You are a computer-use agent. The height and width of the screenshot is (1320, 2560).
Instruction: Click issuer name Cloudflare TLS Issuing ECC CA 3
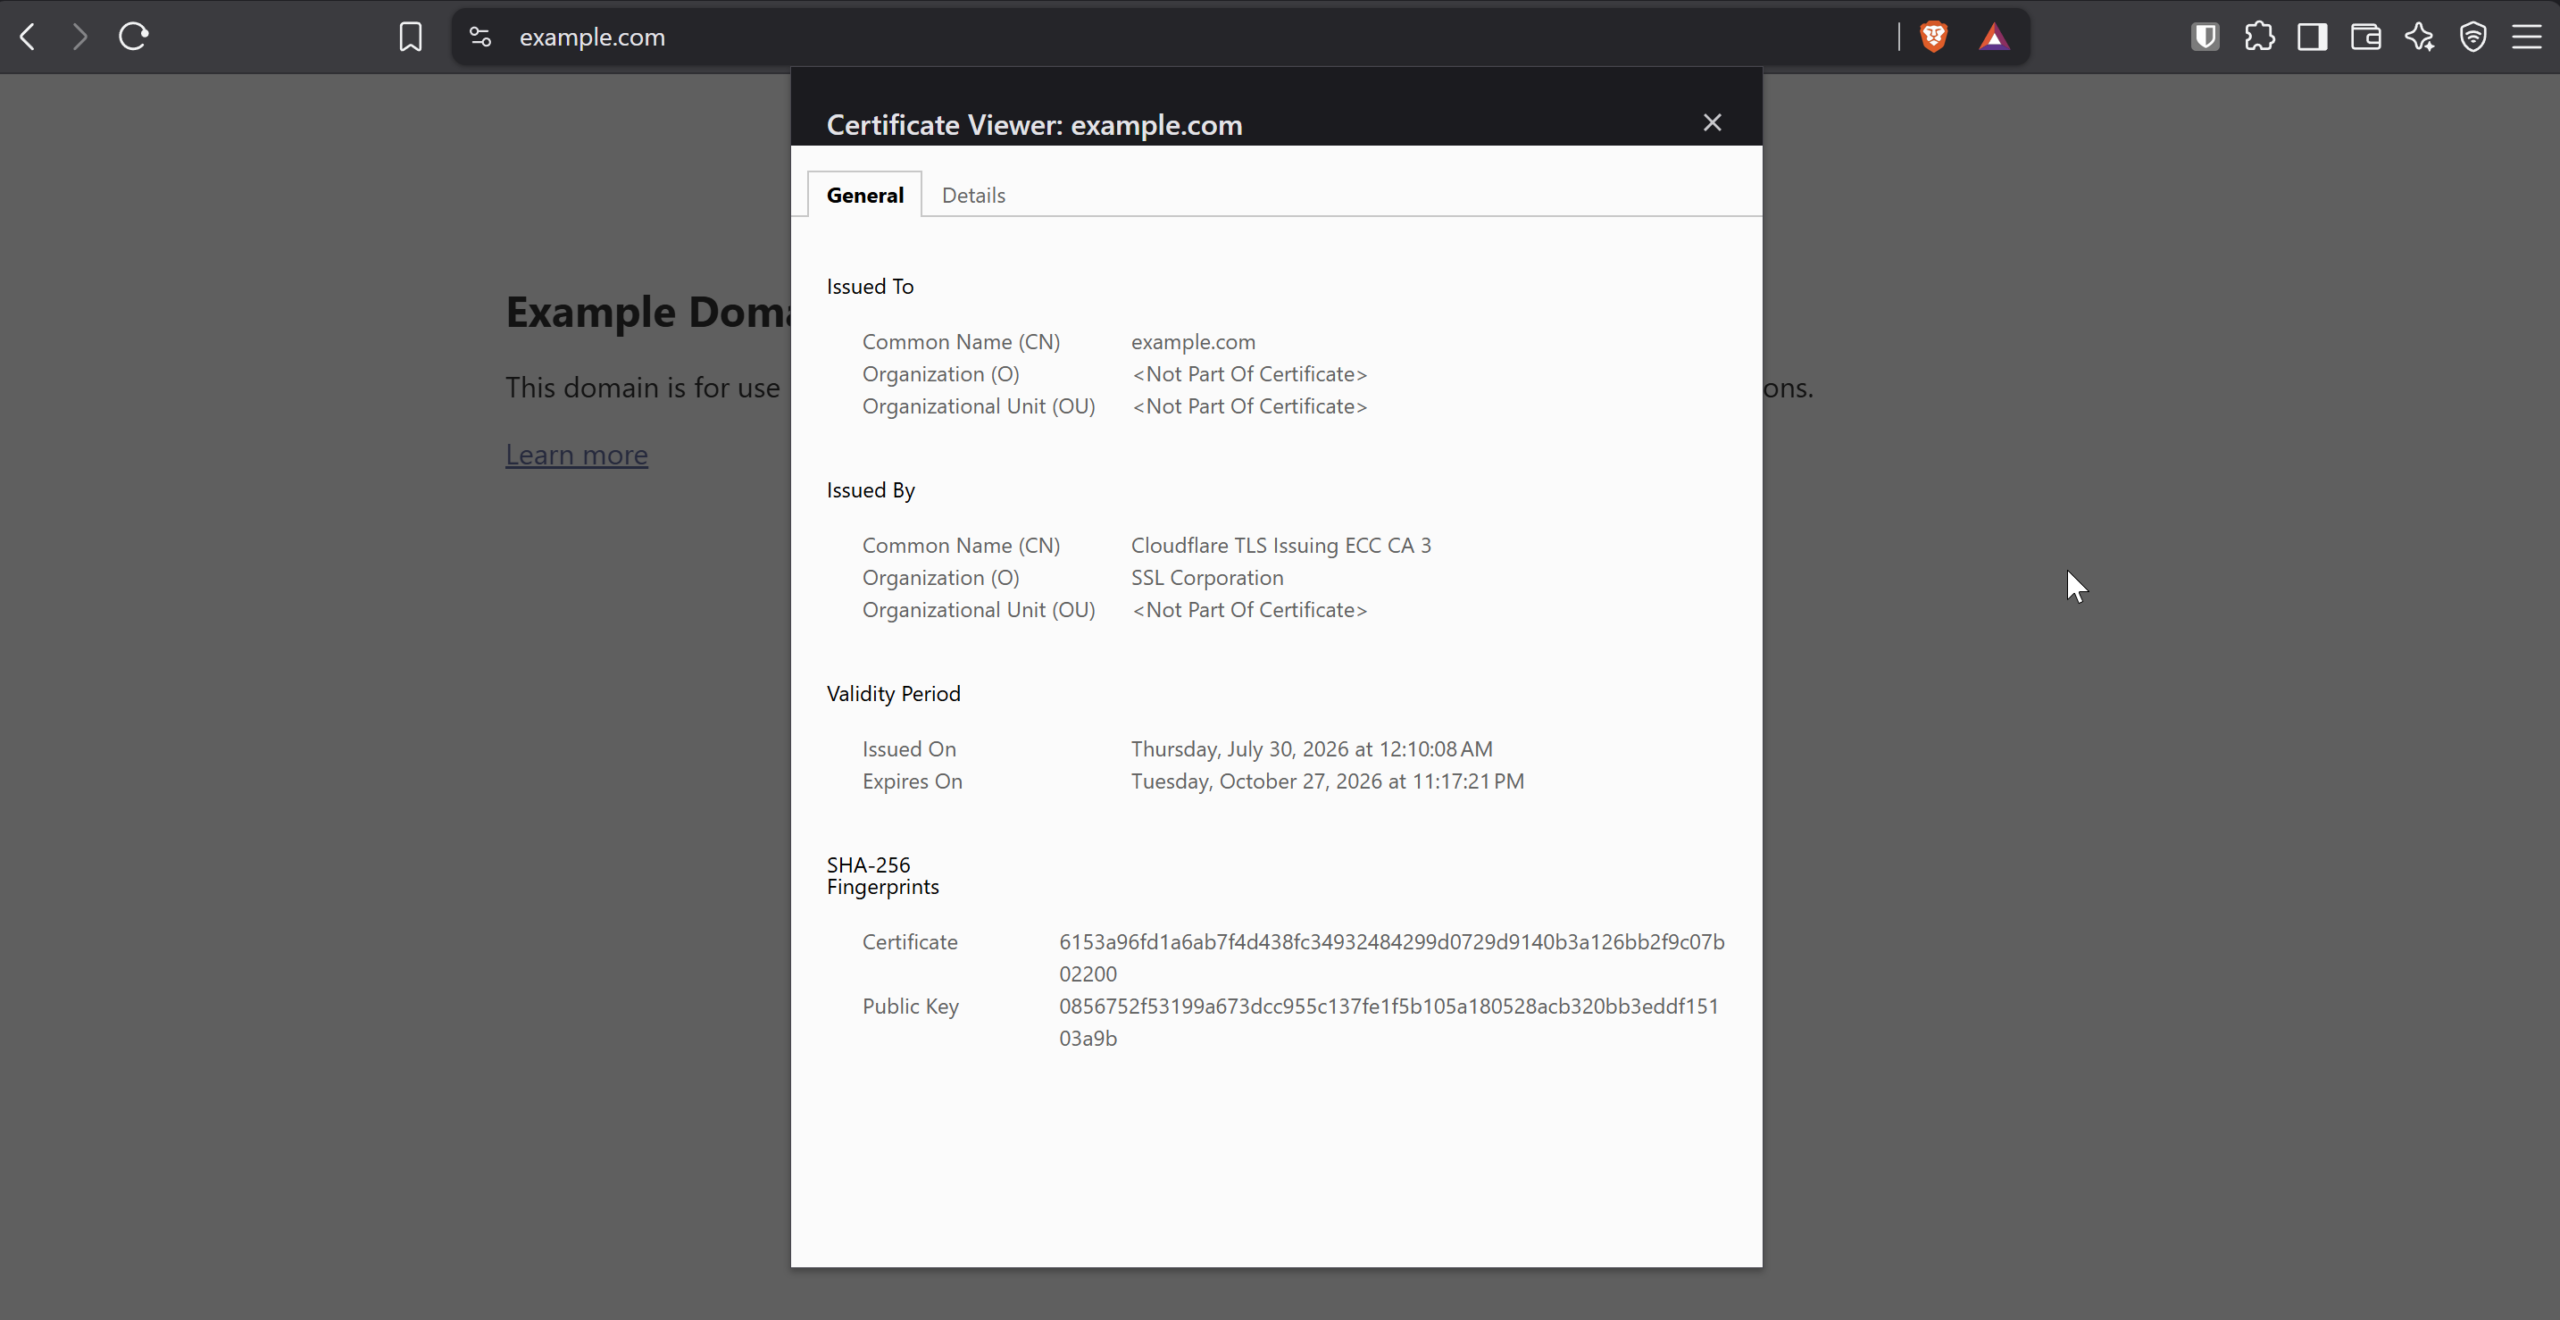pyautogui.click(x=1281, y=546)
